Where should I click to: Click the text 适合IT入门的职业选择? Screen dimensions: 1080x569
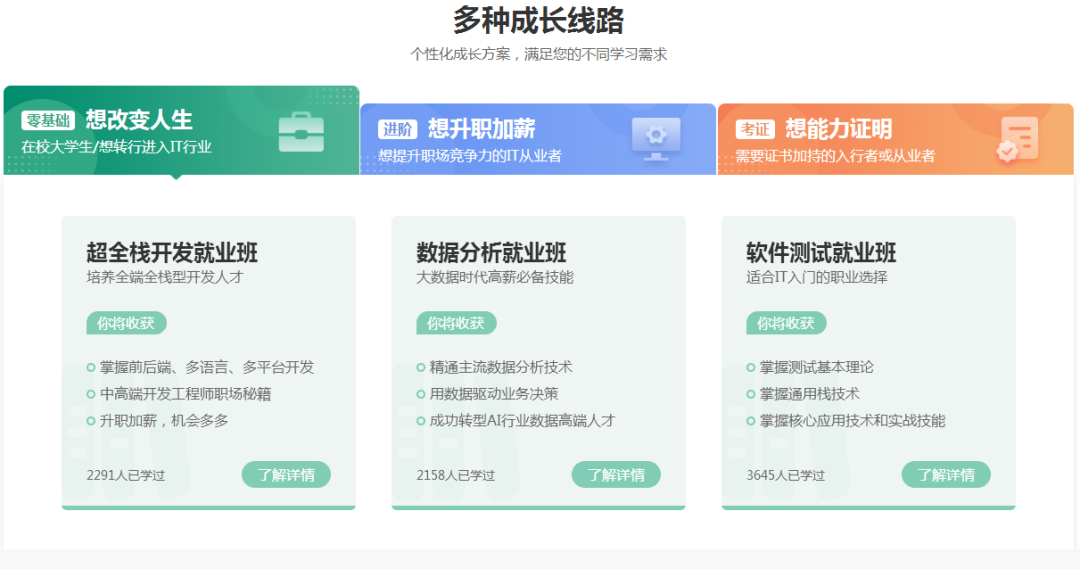pyautogui.click(x=817, y=278)
